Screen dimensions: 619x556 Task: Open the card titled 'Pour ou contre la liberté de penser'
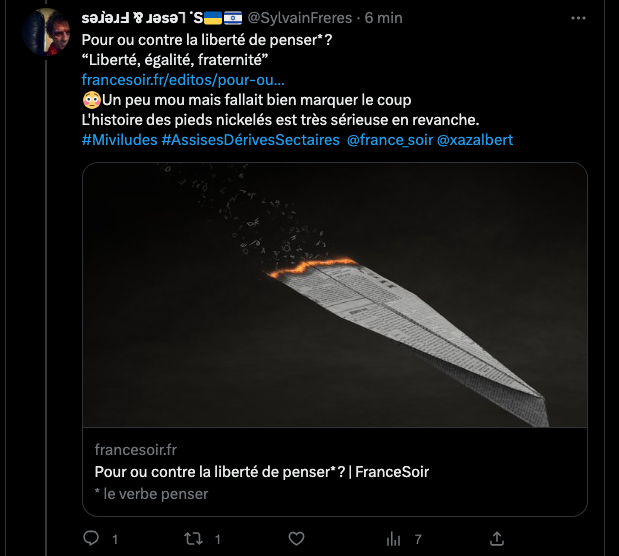[261, 472]
